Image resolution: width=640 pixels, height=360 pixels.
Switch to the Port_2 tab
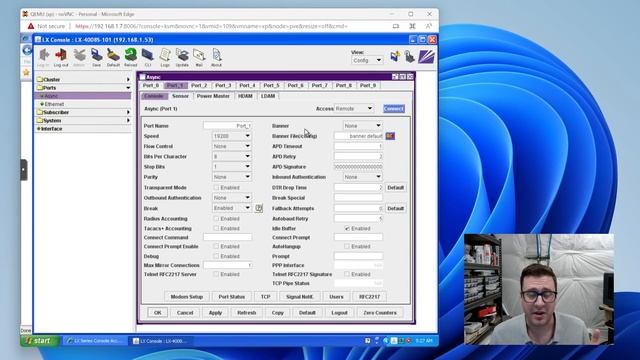(x=199, y=85)
